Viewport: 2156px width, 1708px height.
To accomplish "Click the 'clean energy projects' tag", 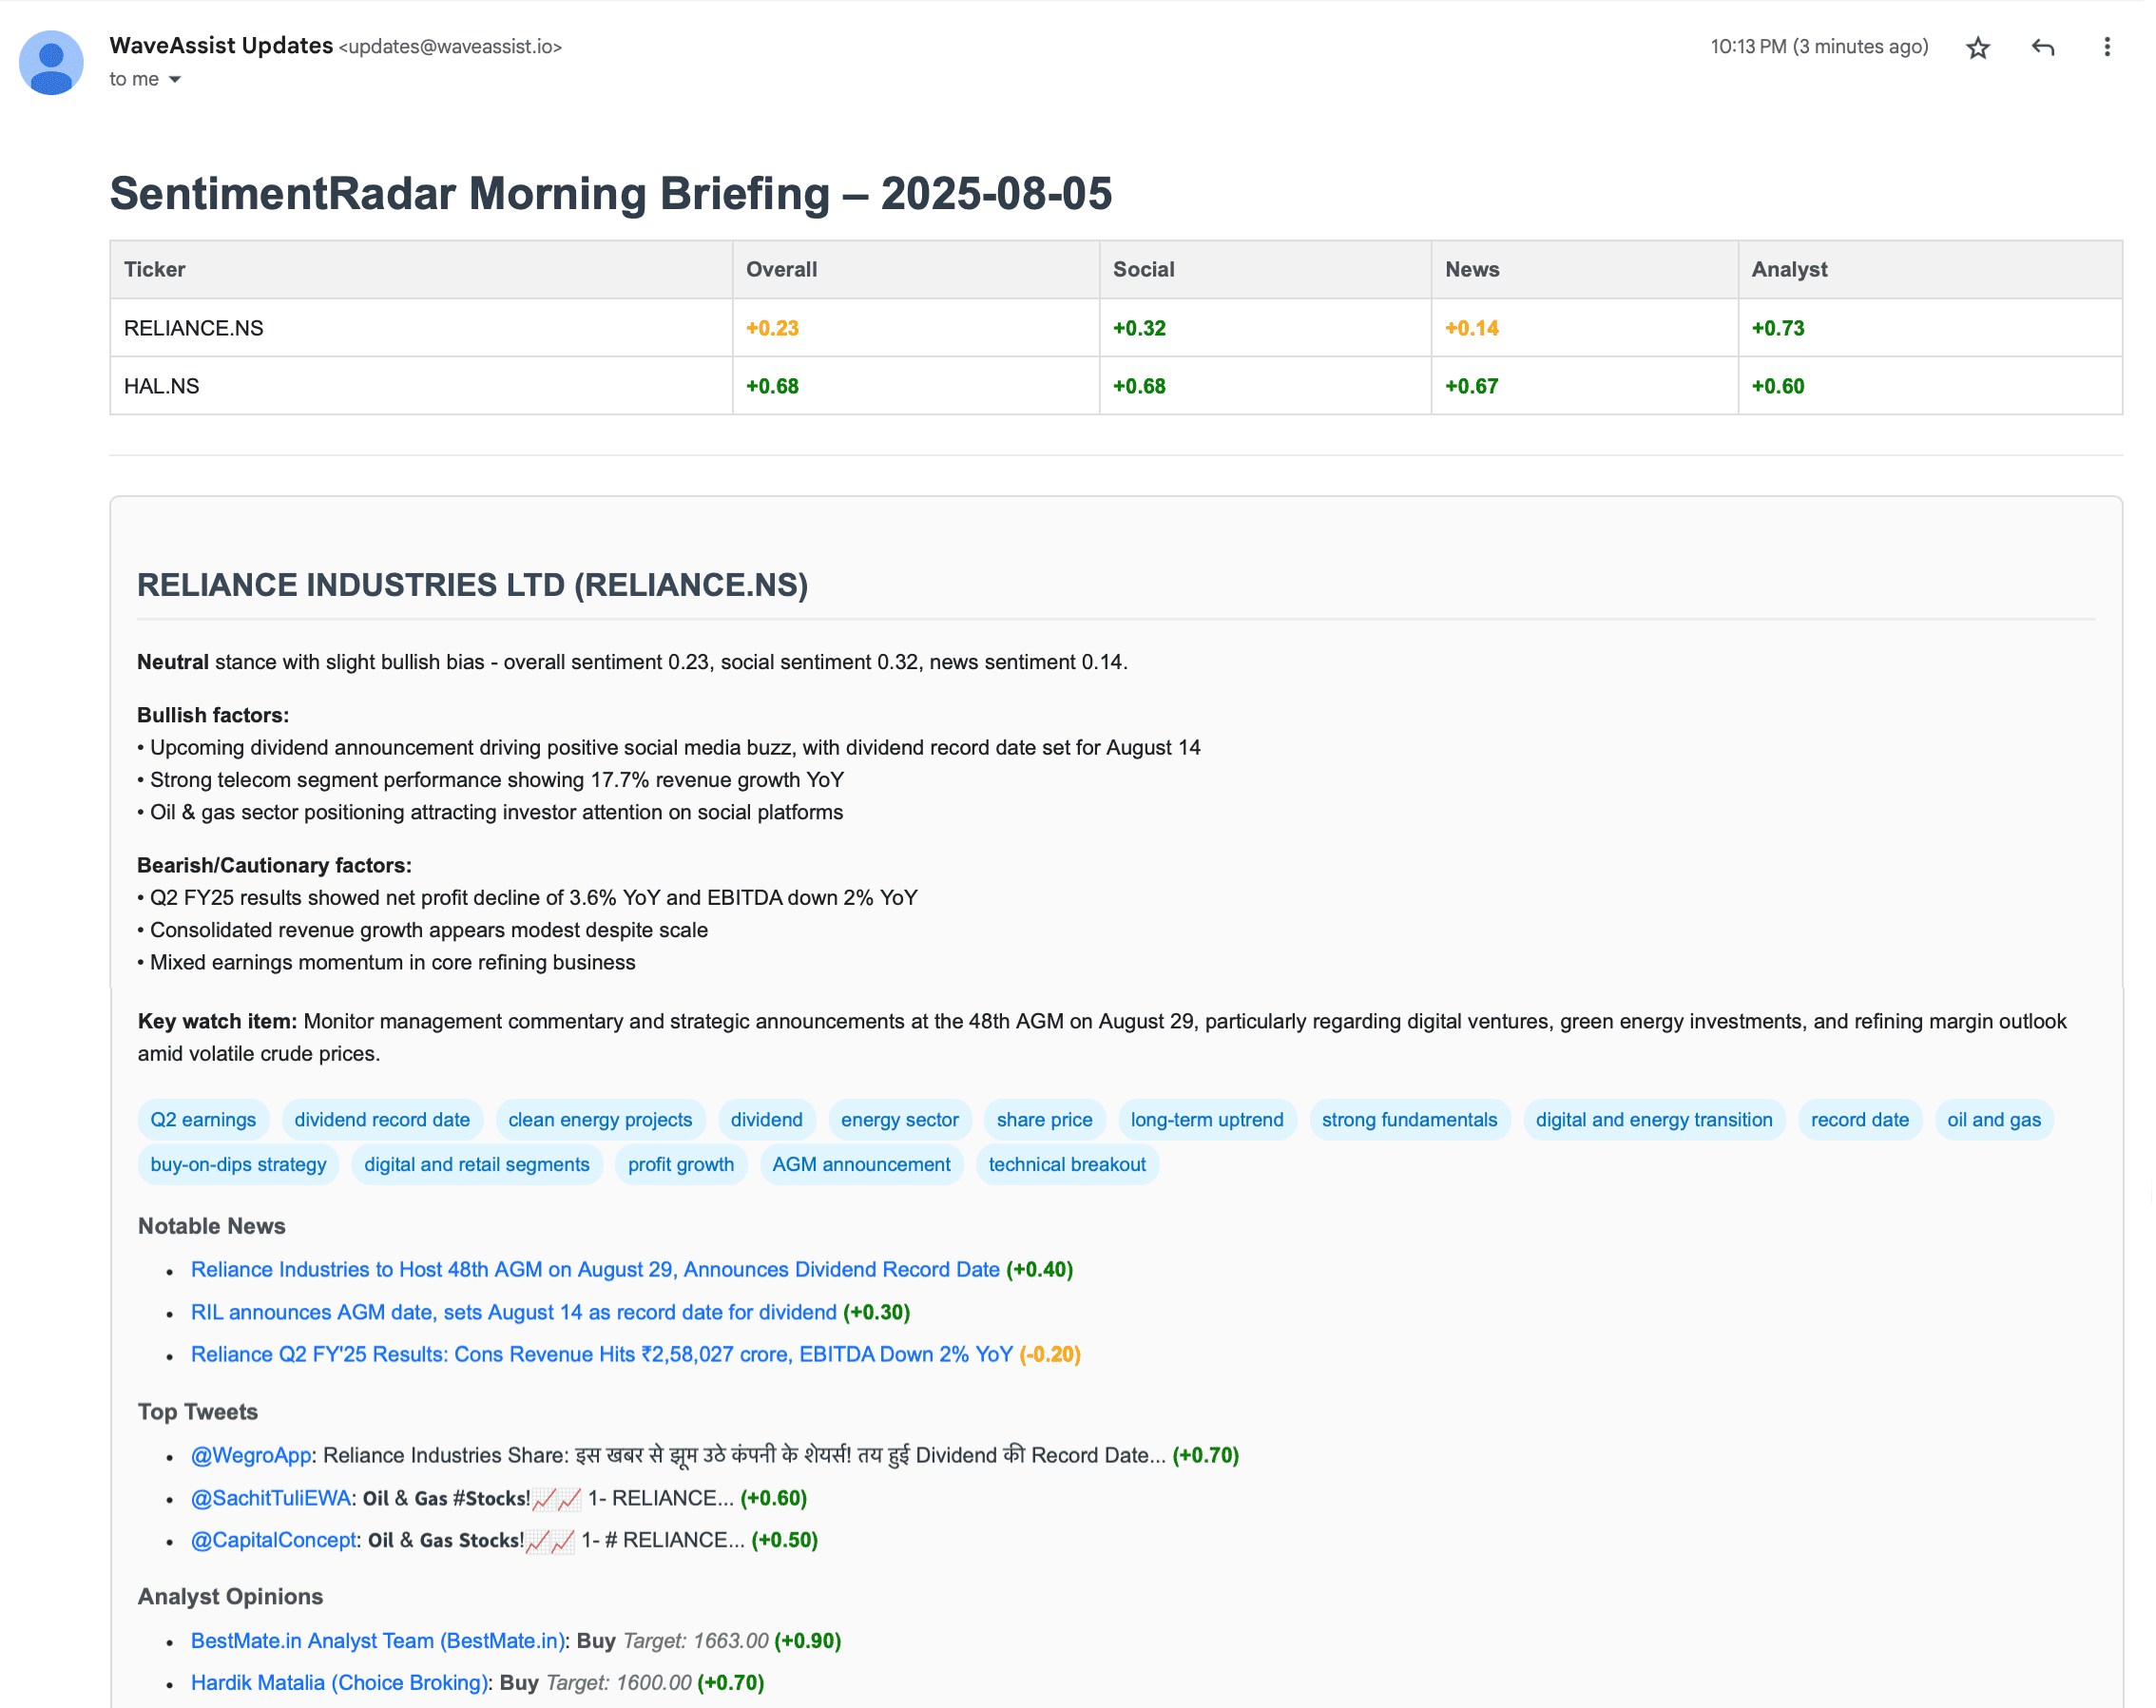I will click(x=600, y=1120).
